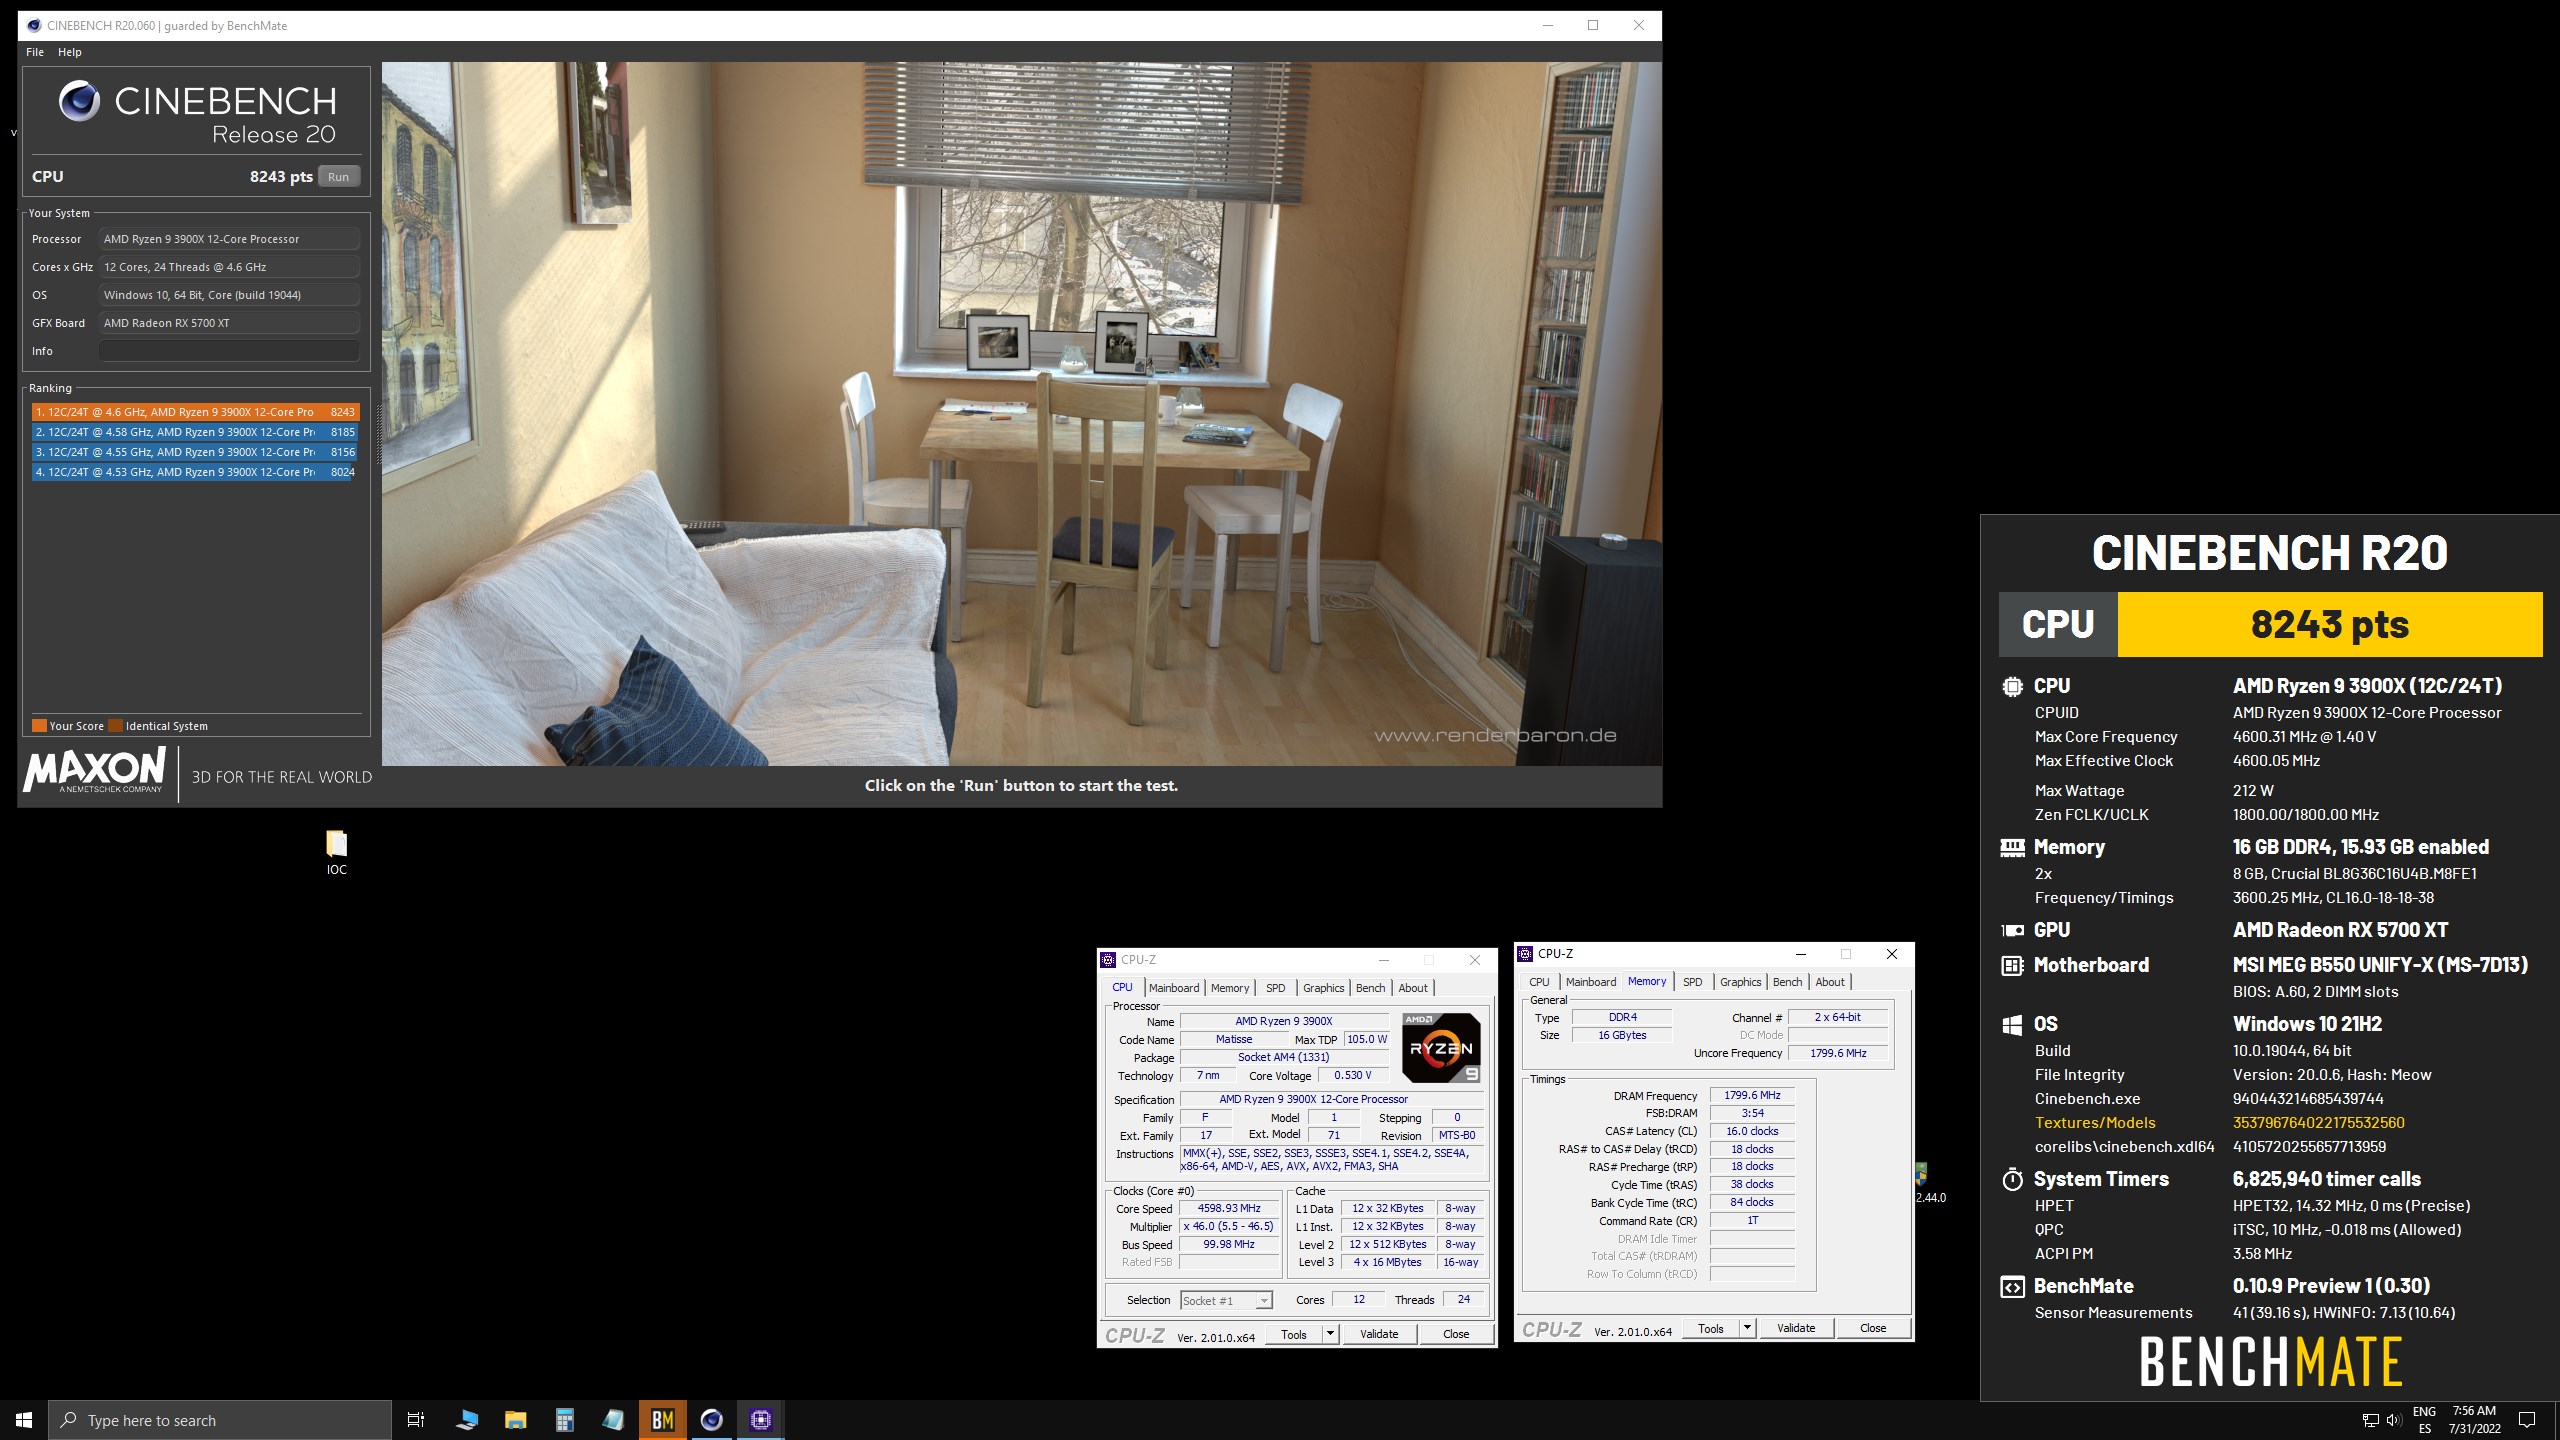Click Validate in the CPU-Z CPU window

coord(1379,1334)
